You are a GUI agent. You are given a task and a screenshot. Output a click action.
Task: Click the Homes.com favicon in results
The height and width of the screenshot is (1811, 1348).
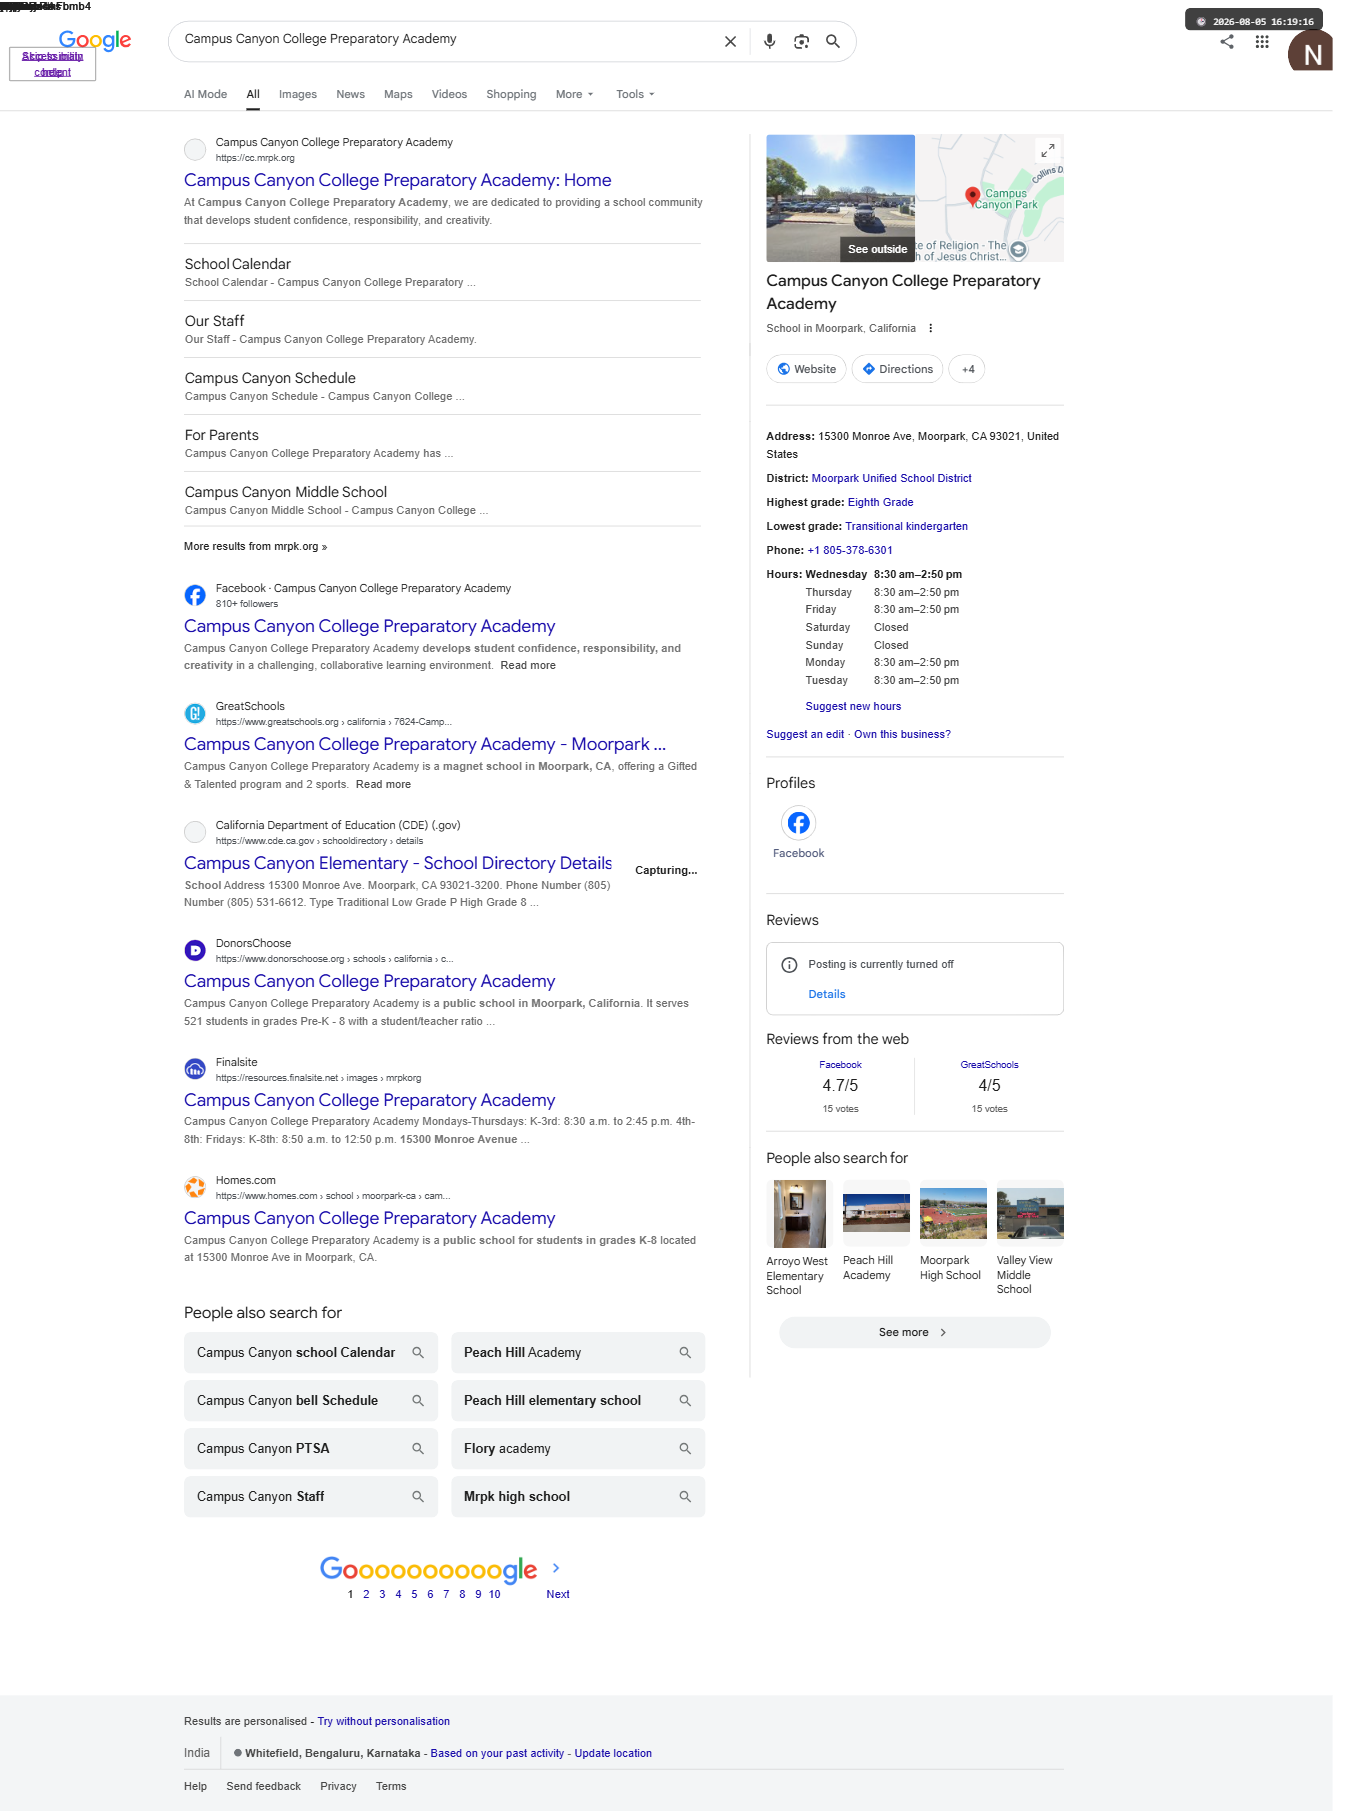[195, 1187]
